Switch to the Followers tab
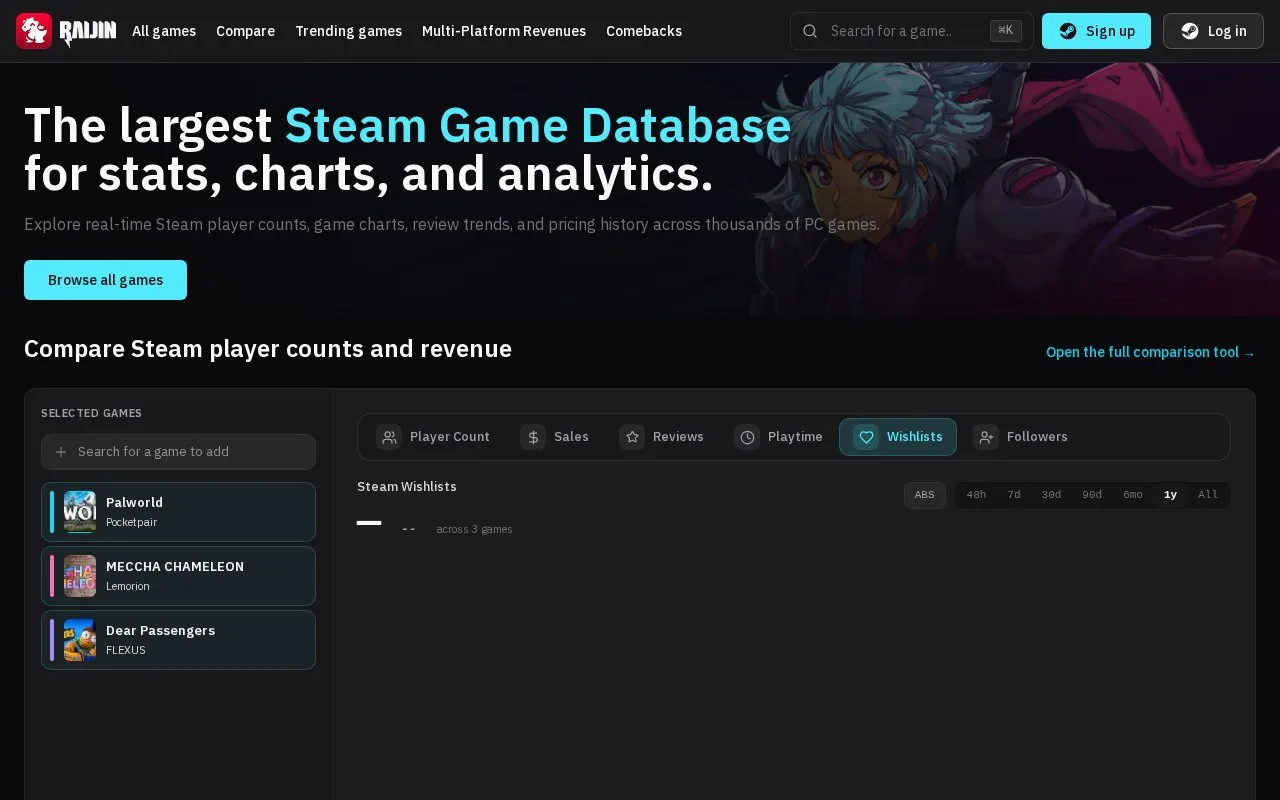The height and width of the screenshot is (800, 1280). coord(1021,437)
